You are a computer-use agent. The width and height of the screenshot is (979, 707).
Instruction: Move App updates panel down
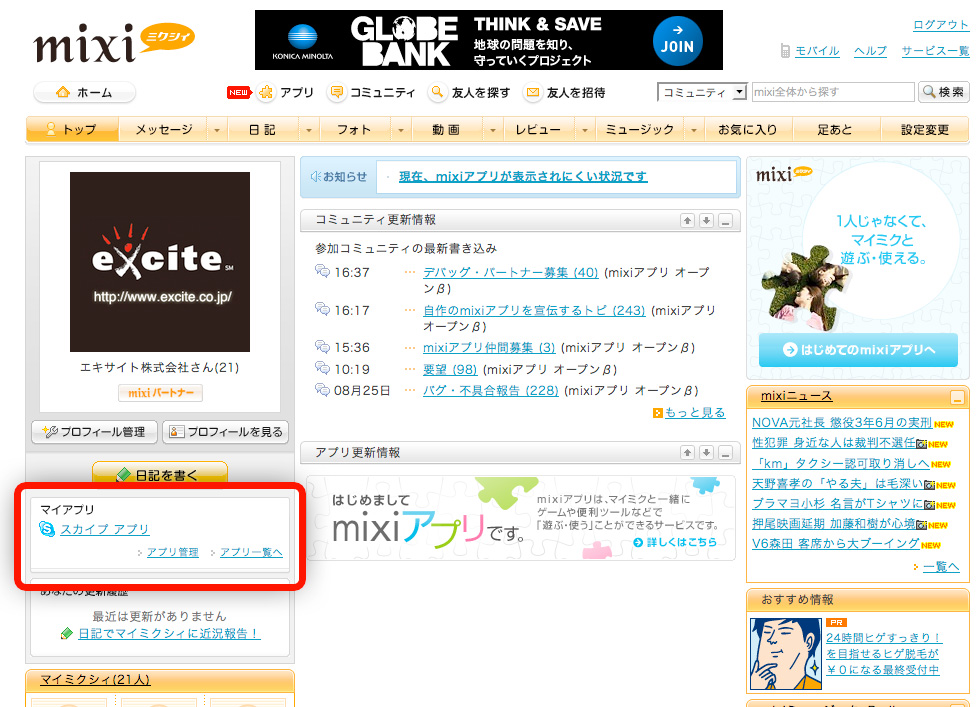[x=706, y=453]
